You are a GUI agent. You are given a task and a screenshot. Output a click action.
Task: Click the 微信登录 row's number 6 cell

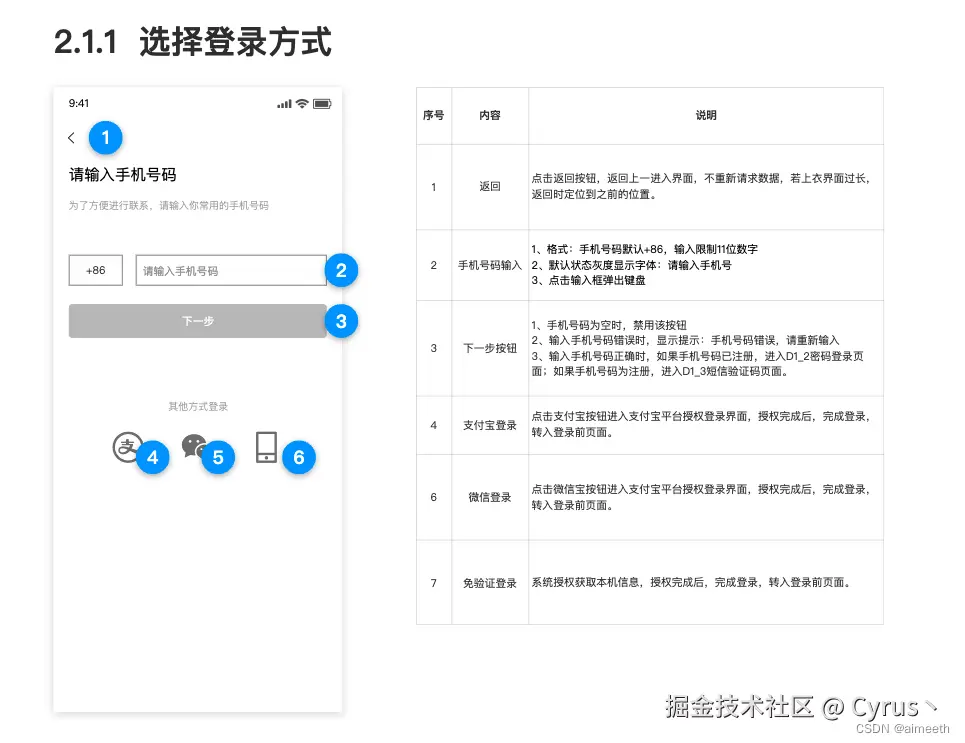point(434,497)
